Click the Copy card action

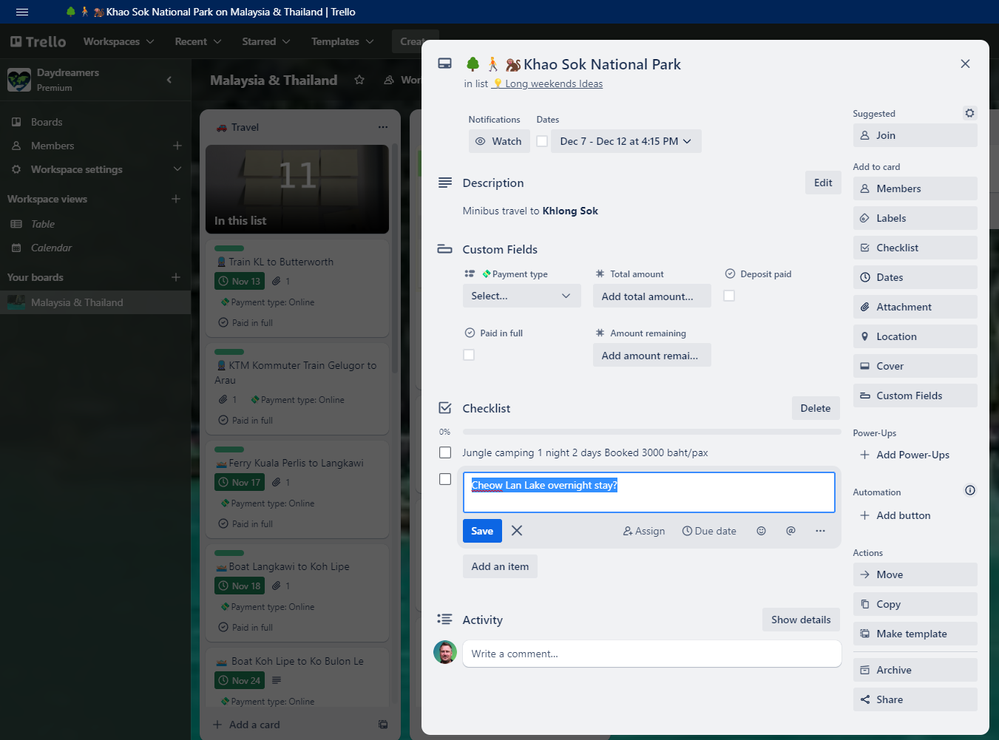915,604
